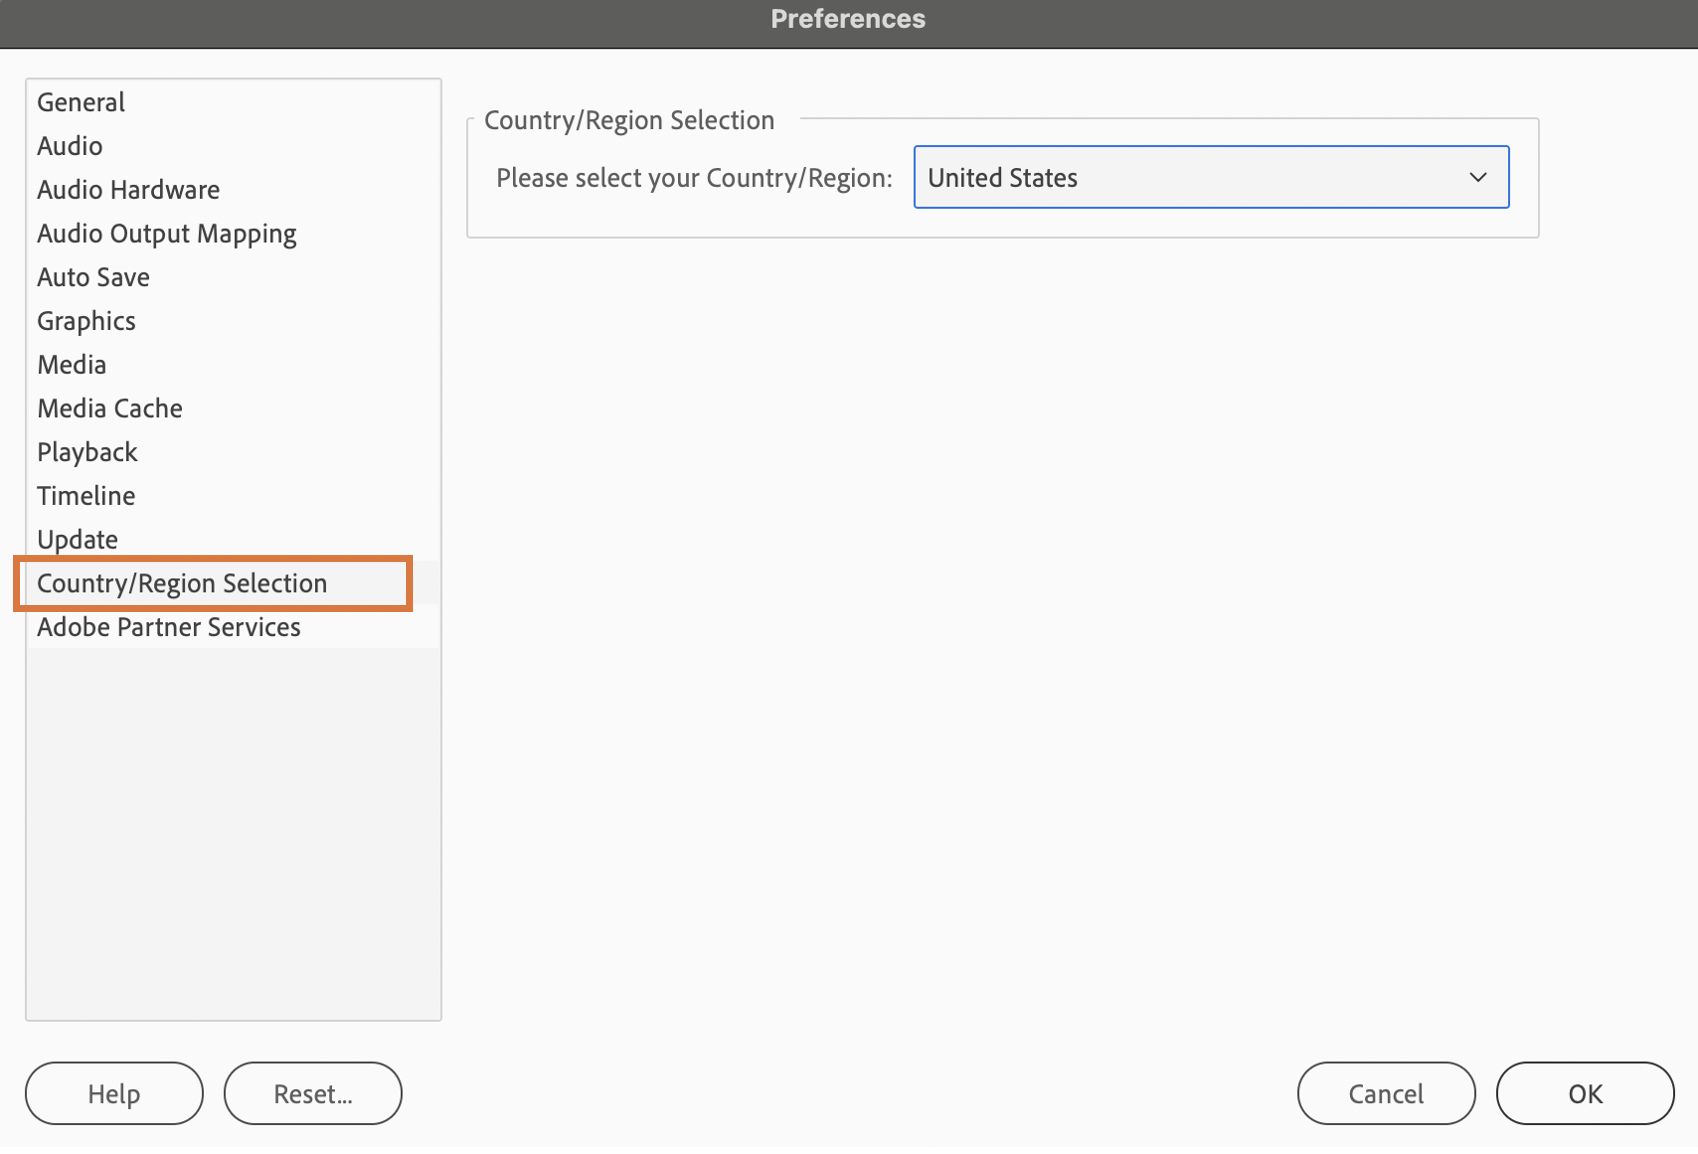The height and width of the screenshot is (1154, 1698).
Task: Go to Playback preferences
Action: point(87,452)
